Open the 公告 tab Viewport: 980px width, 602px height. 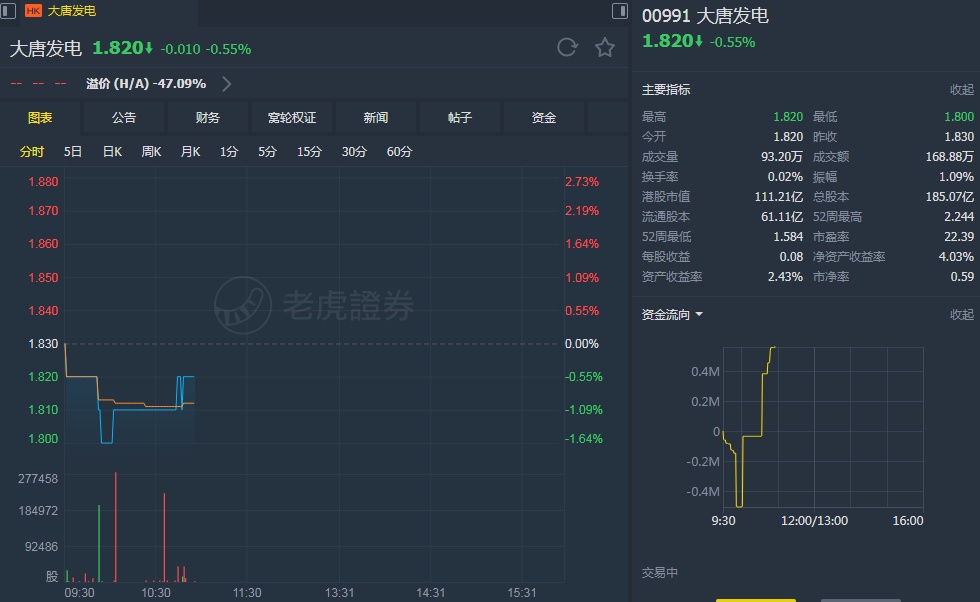(x=124, y=118)
